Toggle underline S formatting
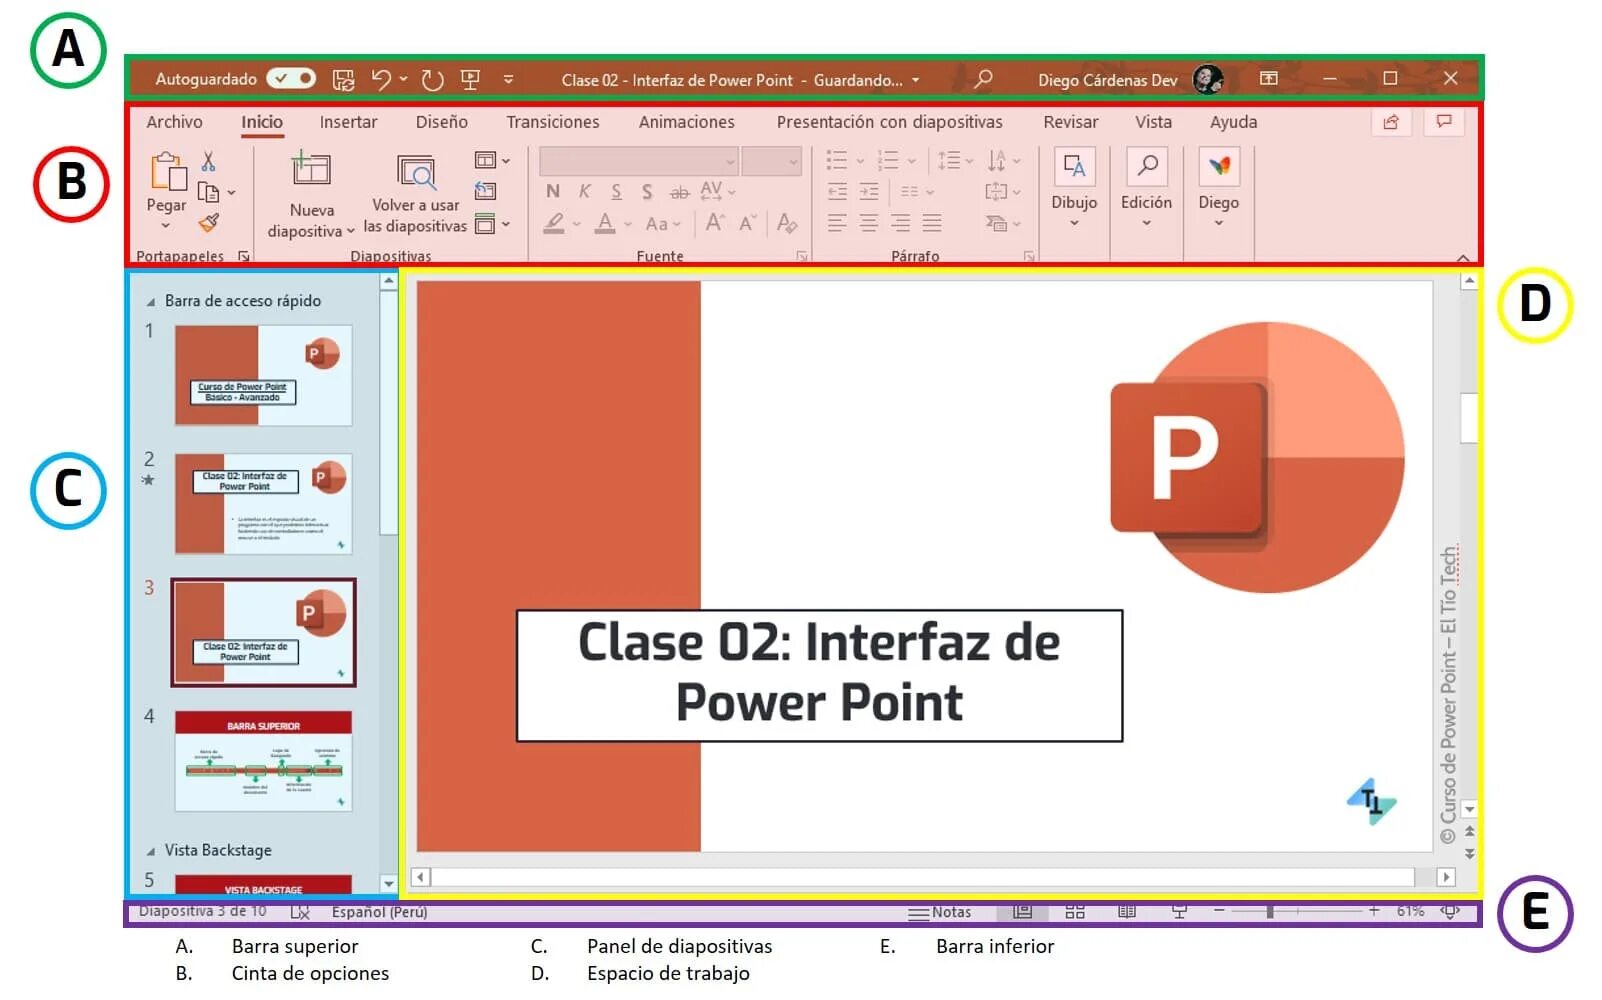 click(x=616, y=191)
